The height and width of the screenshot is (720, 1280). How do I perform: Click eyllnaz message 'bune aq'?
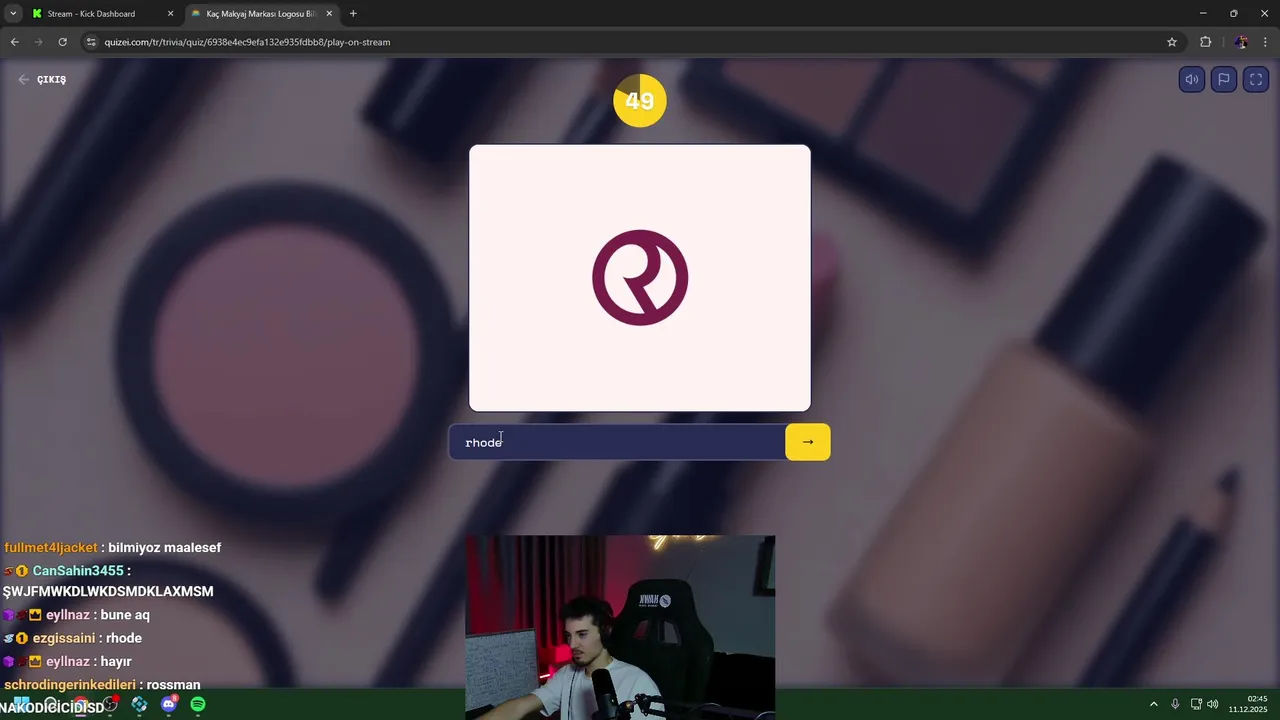pyautogui.click(x=125, y=615)
